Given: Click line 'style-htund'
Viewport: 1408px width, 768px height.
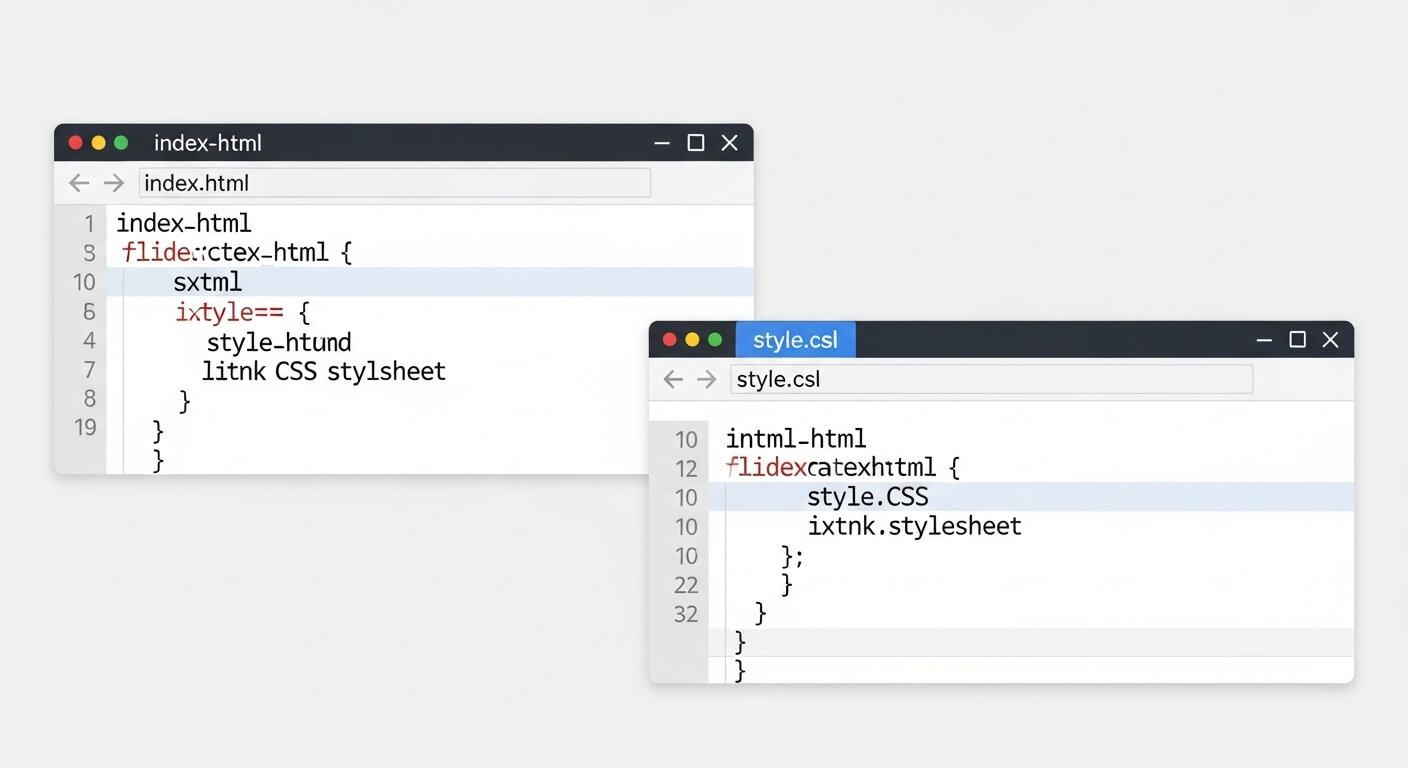Looking at the screenshot, I should point(279,343).
